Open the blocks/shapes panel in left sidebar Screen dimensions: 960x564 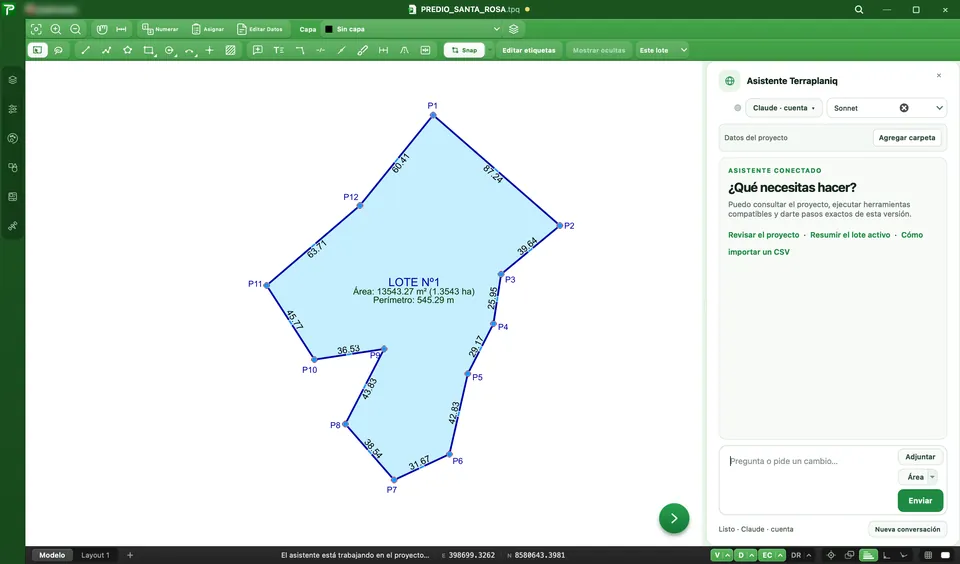12,167
